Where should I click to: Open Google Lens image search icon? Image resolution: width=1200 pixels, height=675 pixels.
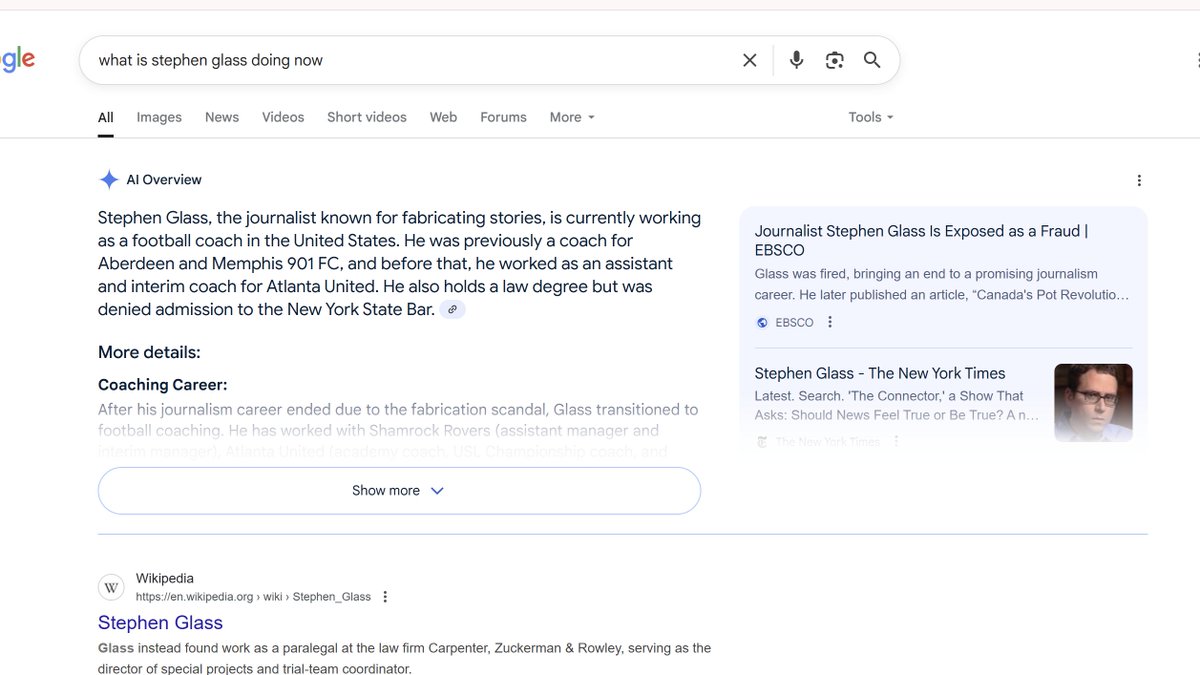pyautogui.click(x=834, y=60)
